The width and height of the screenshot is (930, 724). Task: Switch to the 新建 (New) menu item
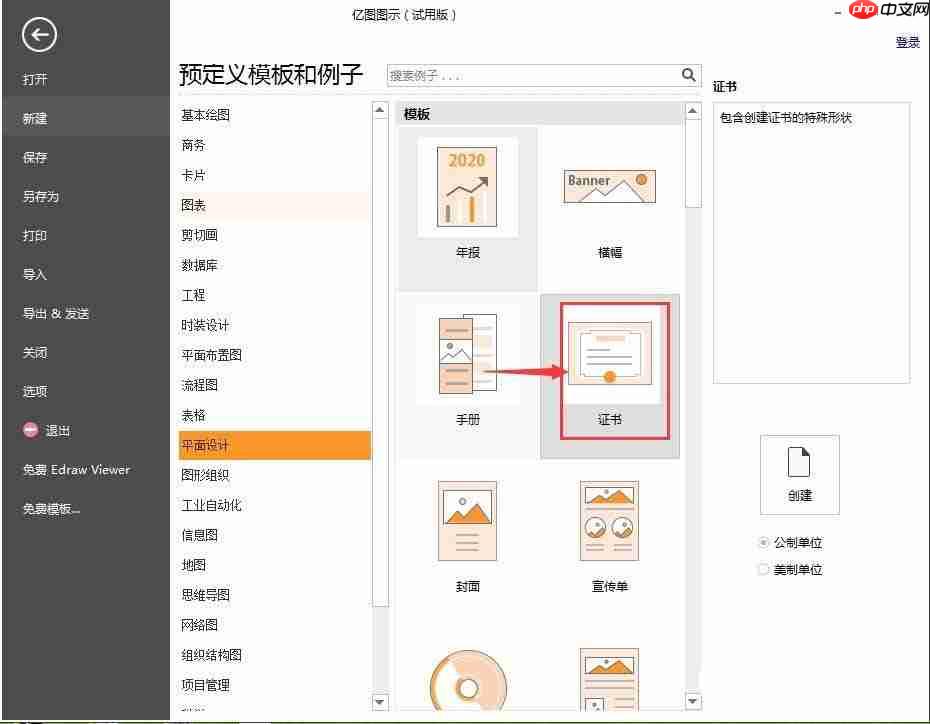pyautogui.click(x=34, y=118)
